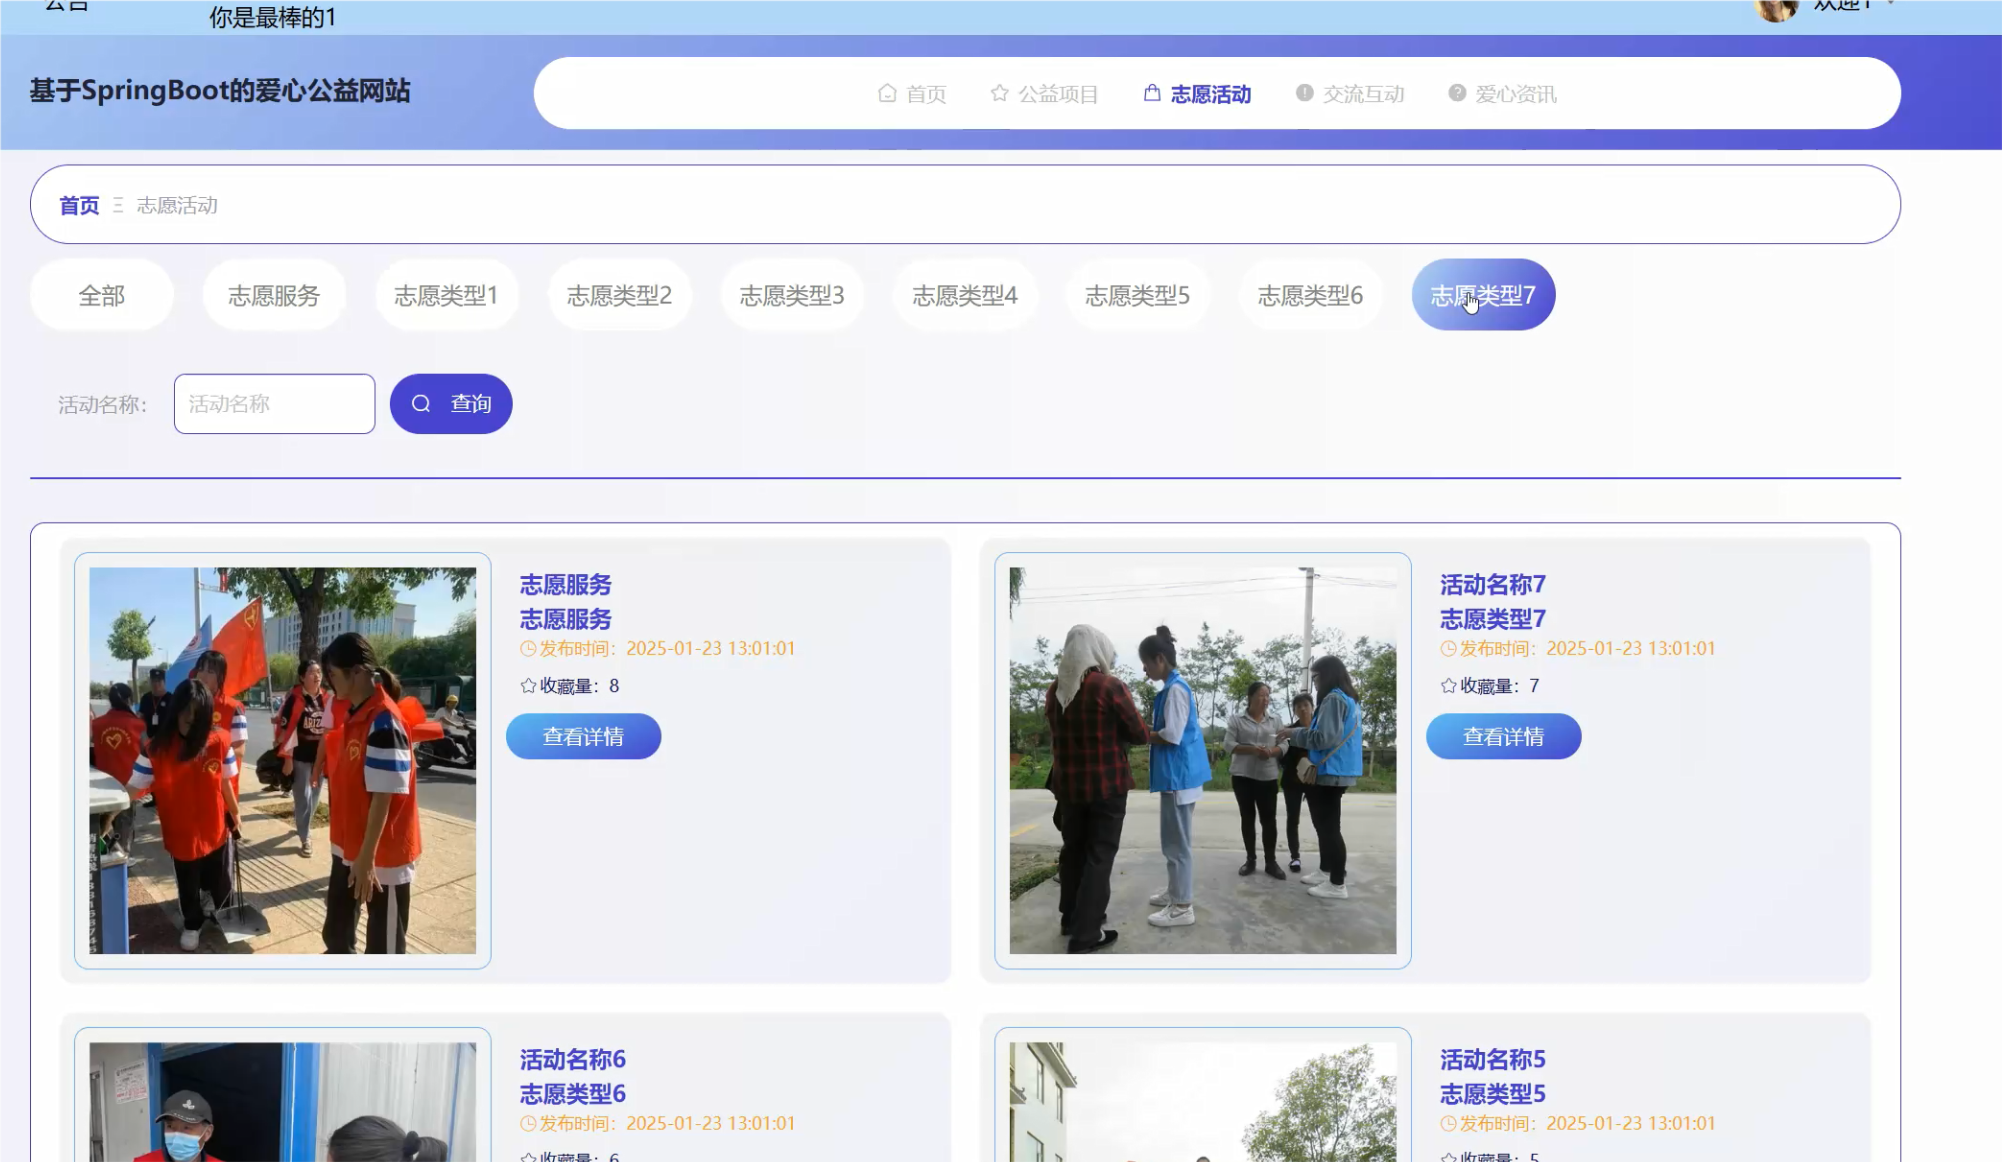This screenshot has width=2002, height=1162.
Task: Focus the 活动名称 search input field
Action: [274, 404]
